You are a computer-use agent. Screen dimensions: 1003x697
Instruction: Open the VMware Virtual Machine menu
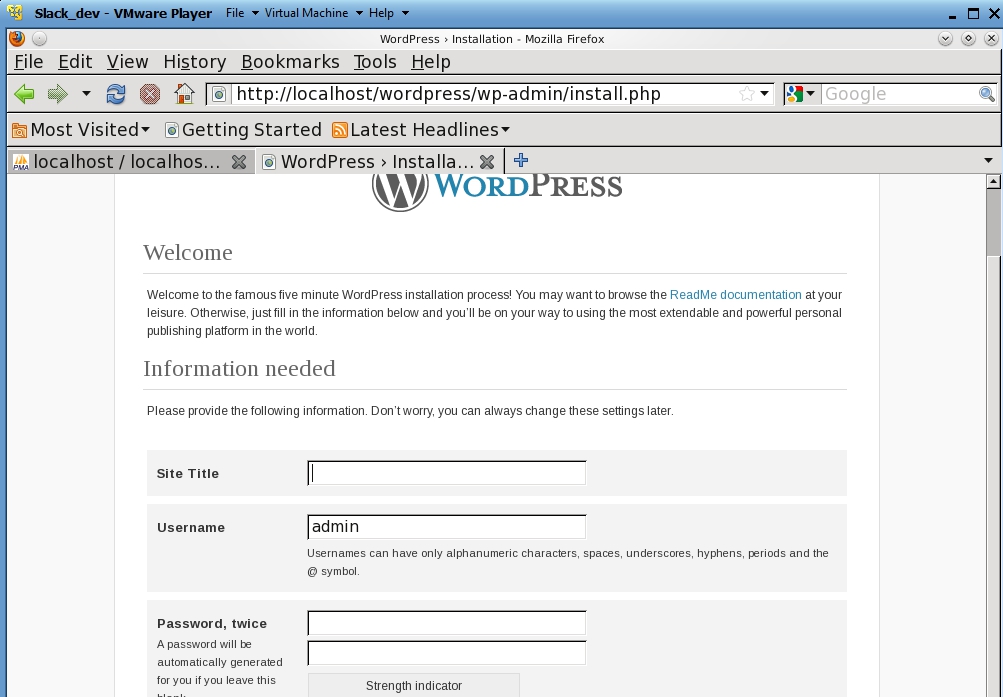click(313, 13)
